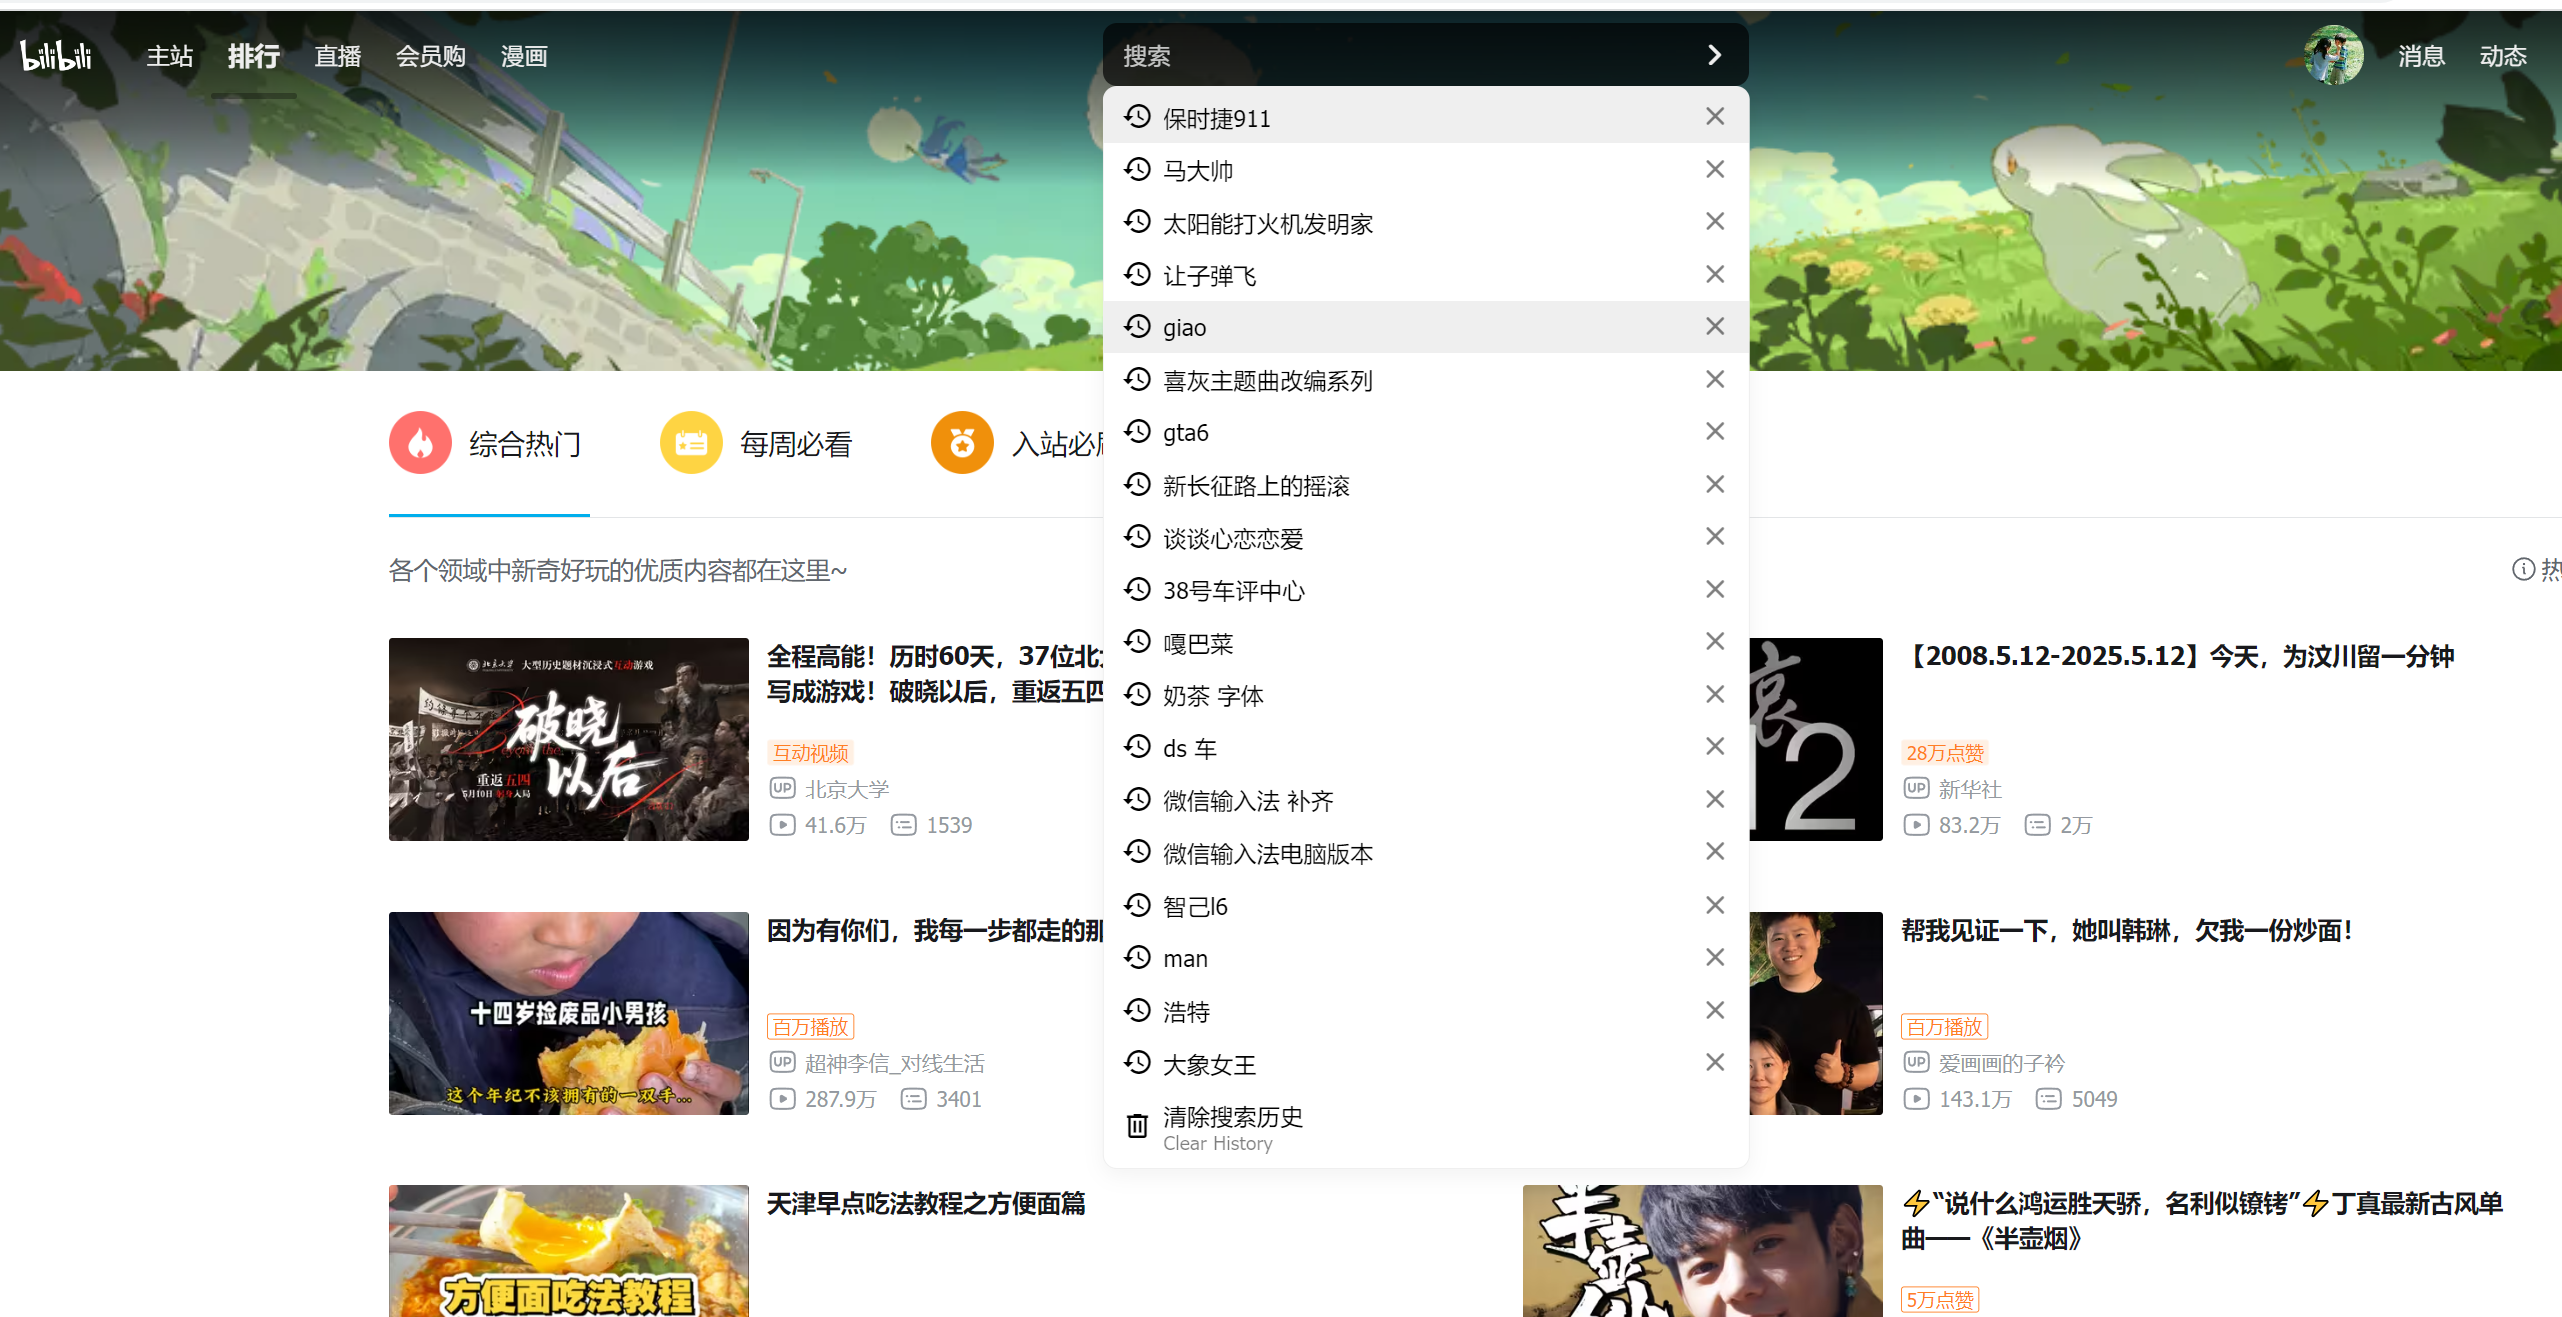Open the 直播 navigation tab

(337, 57)
